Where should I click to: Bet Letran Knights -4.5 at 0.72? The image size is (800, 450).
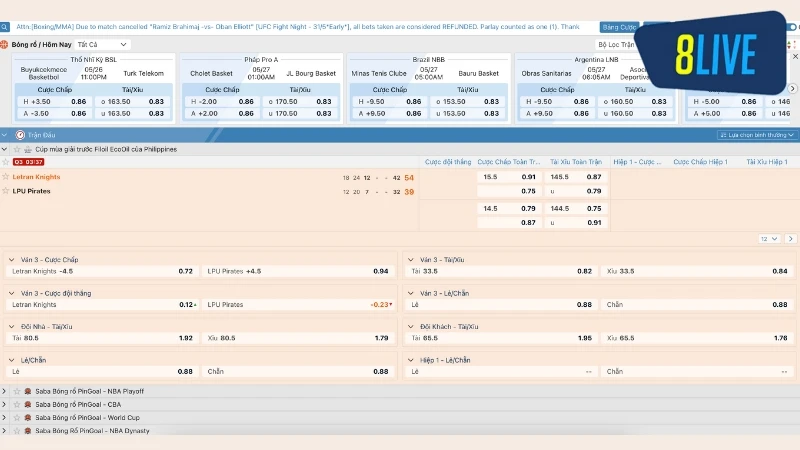click(186, 271)
